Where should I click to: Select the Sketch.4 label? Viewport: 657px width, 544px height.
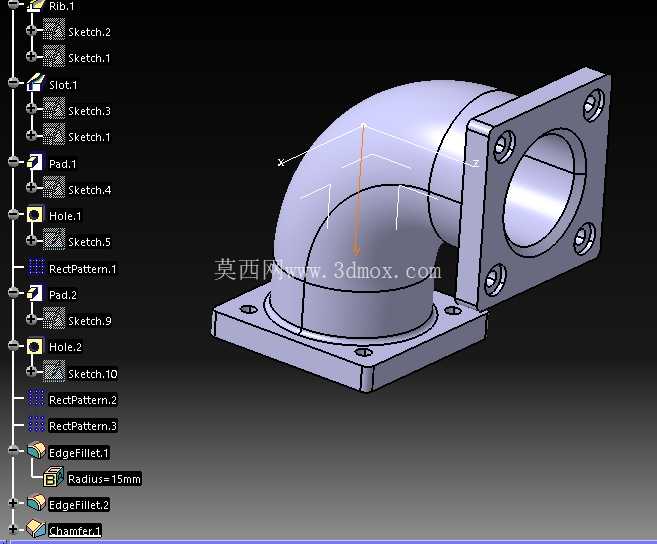[x=90, y=190]
